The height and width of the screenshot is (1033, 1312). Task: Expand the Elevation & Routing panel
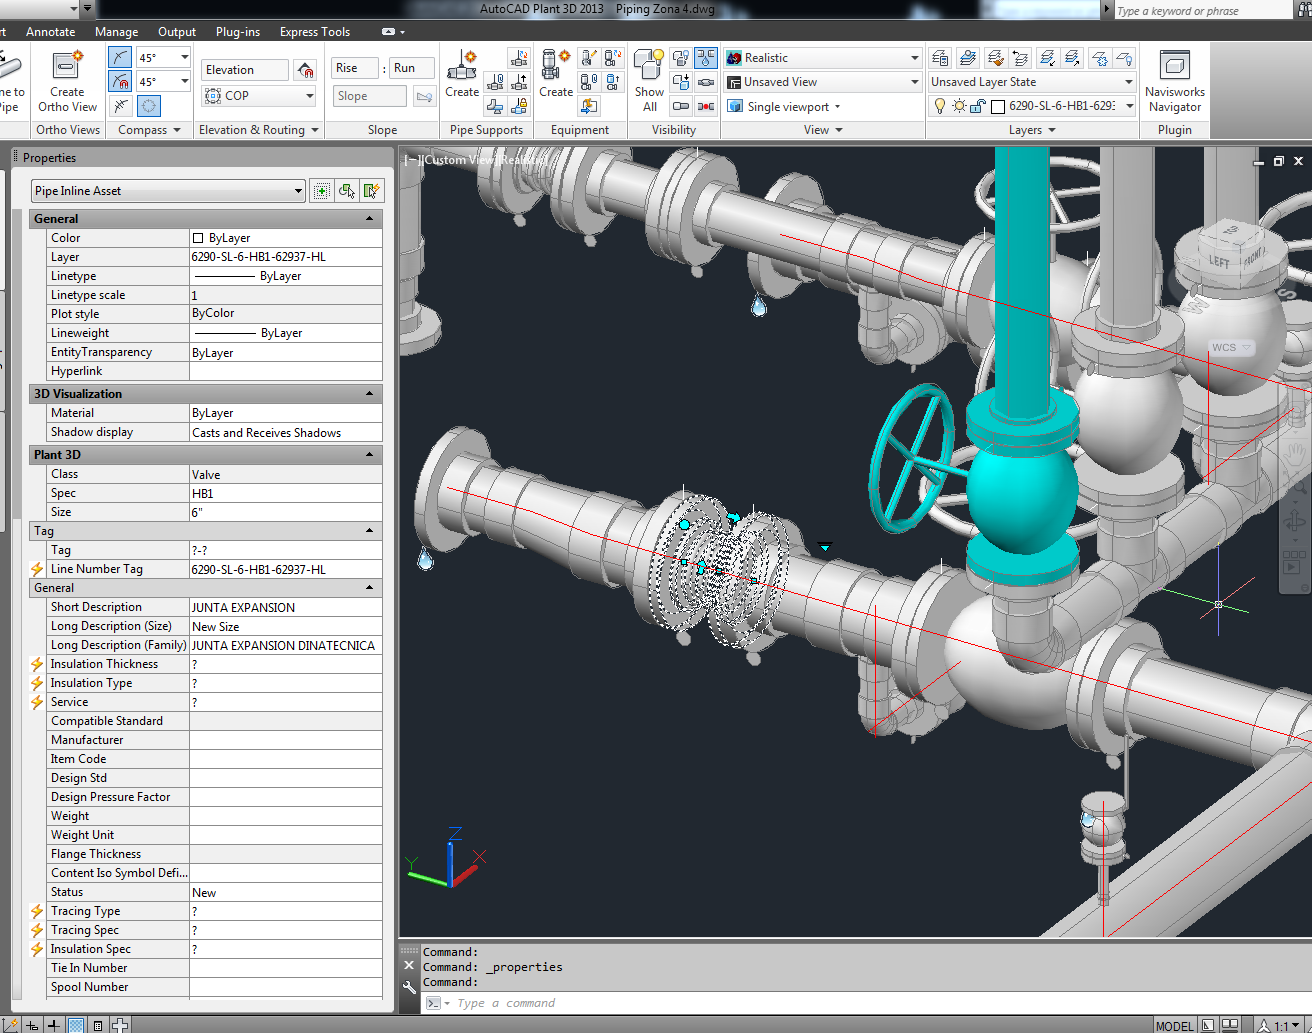(x=258, y=130)
